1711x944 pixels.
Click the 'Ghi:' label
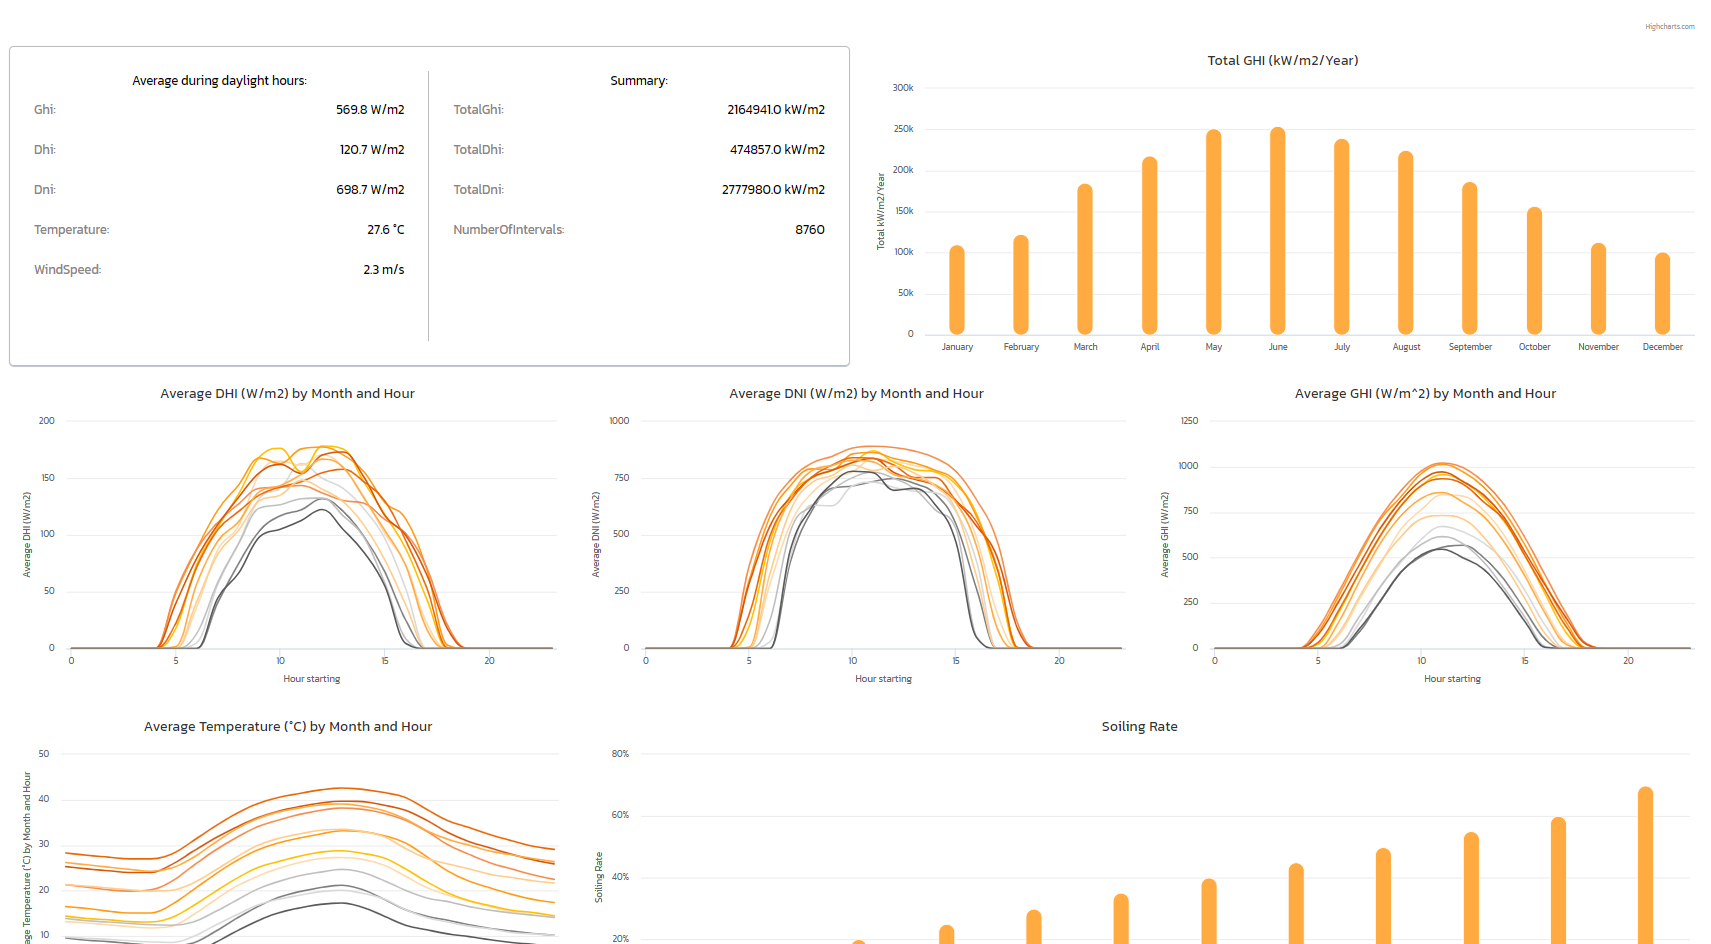coord(45,110)
